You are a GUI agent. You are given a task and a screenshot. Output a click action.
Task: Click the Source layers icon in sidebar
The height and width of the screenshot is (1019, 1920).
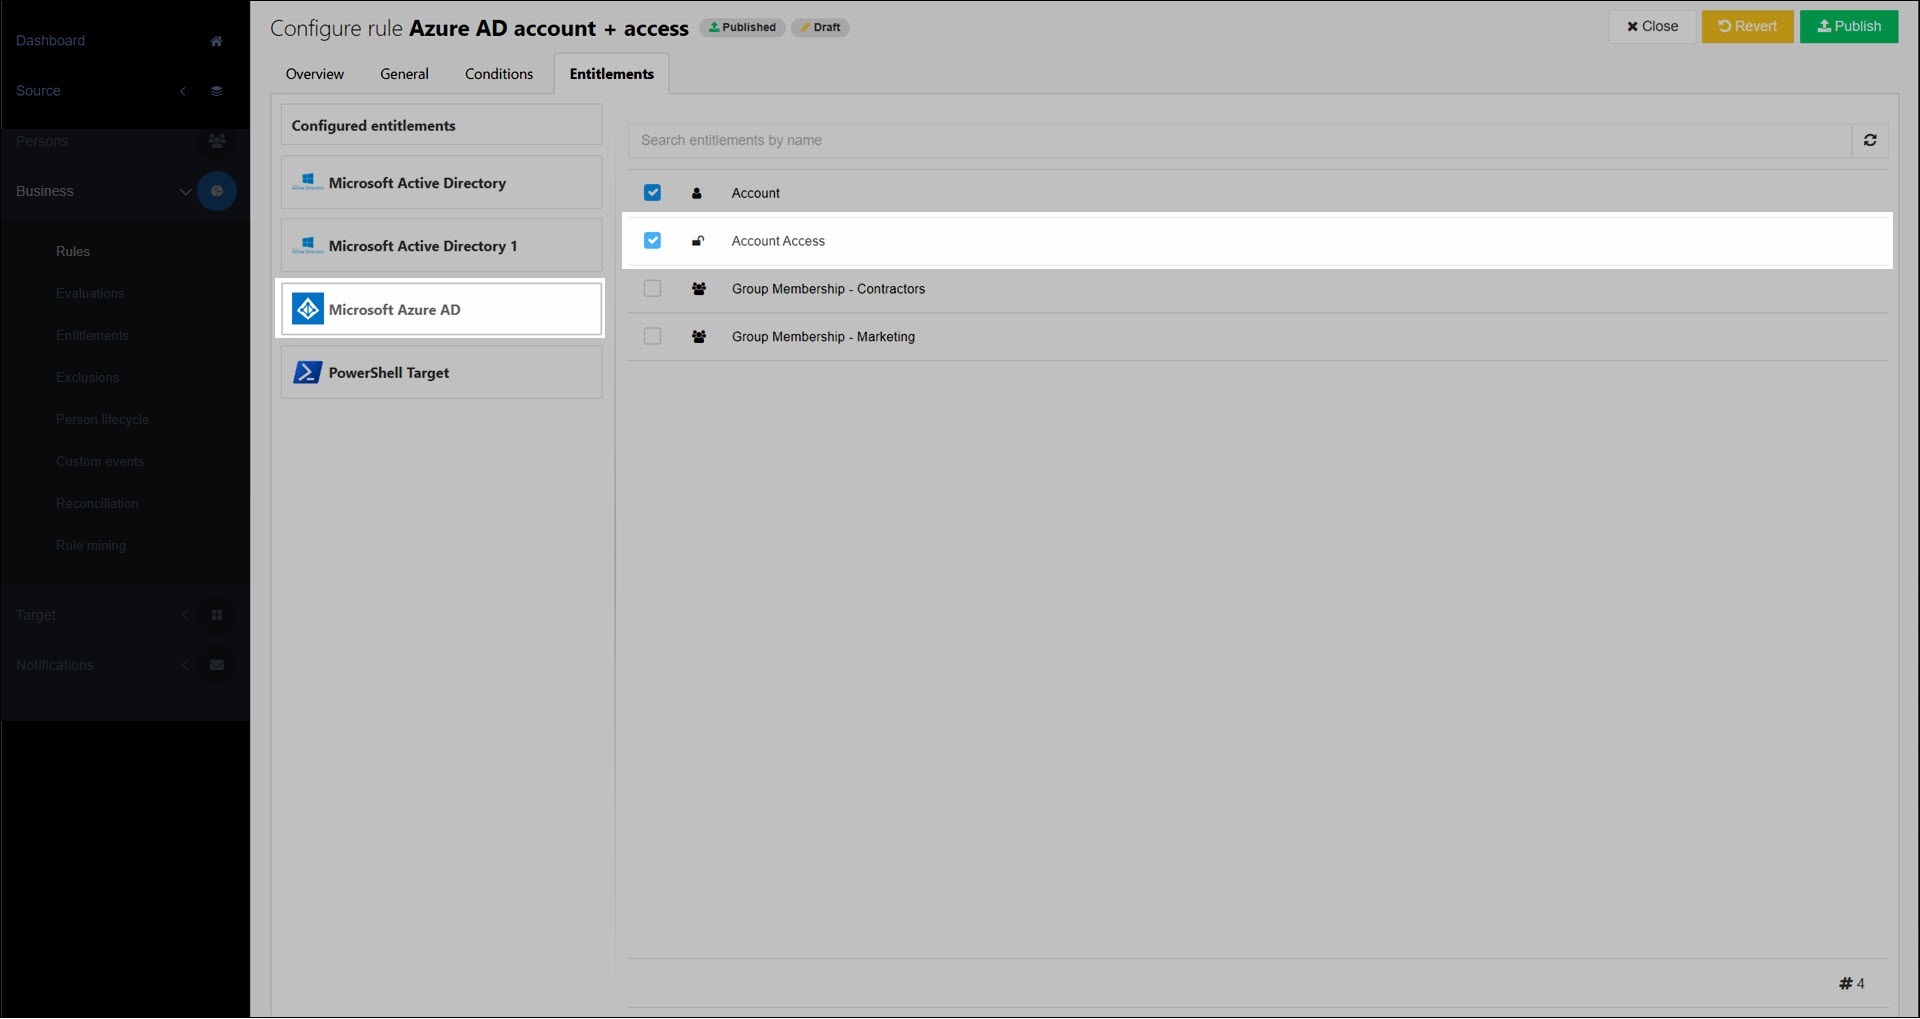click(216, 91)
